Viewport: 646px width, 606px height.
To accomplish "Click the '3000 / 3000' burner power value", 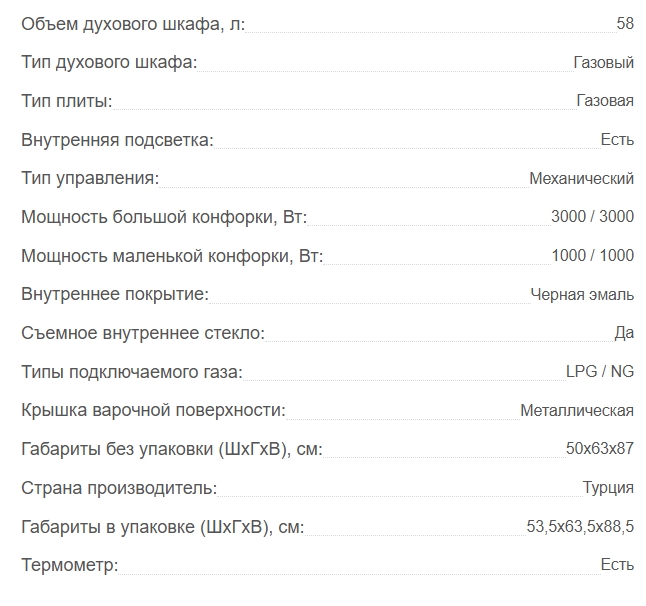I will [592, 217].
